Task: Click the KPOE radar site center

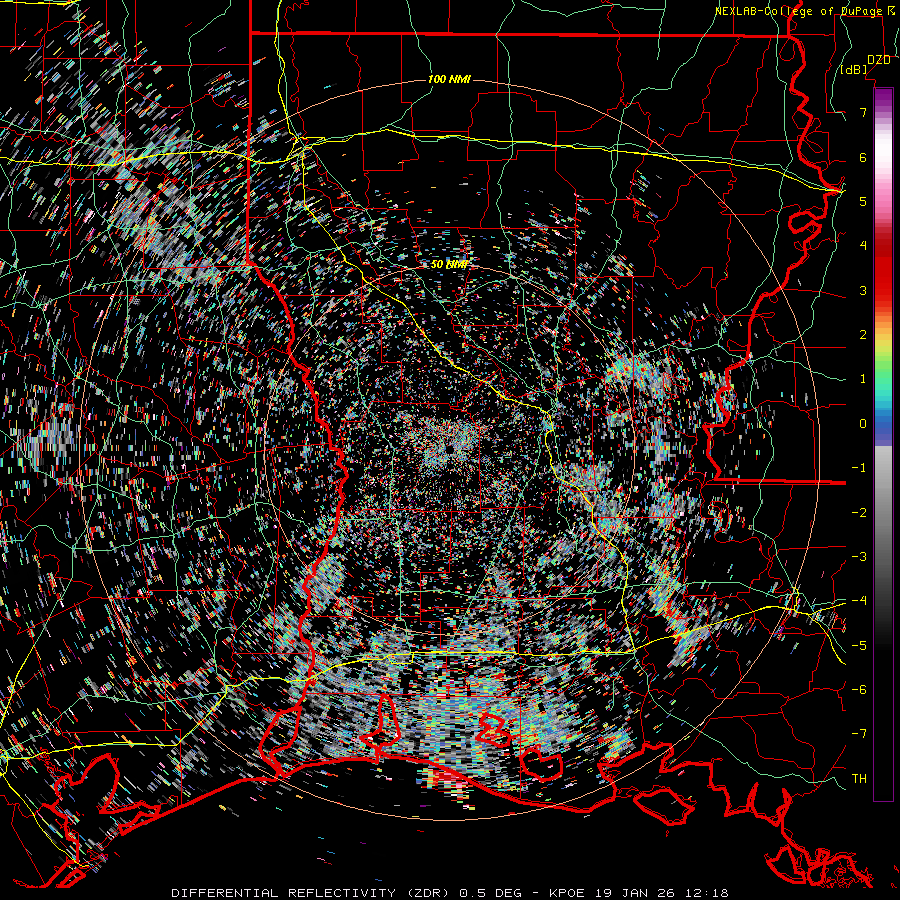Action: (x=449, y=446)
